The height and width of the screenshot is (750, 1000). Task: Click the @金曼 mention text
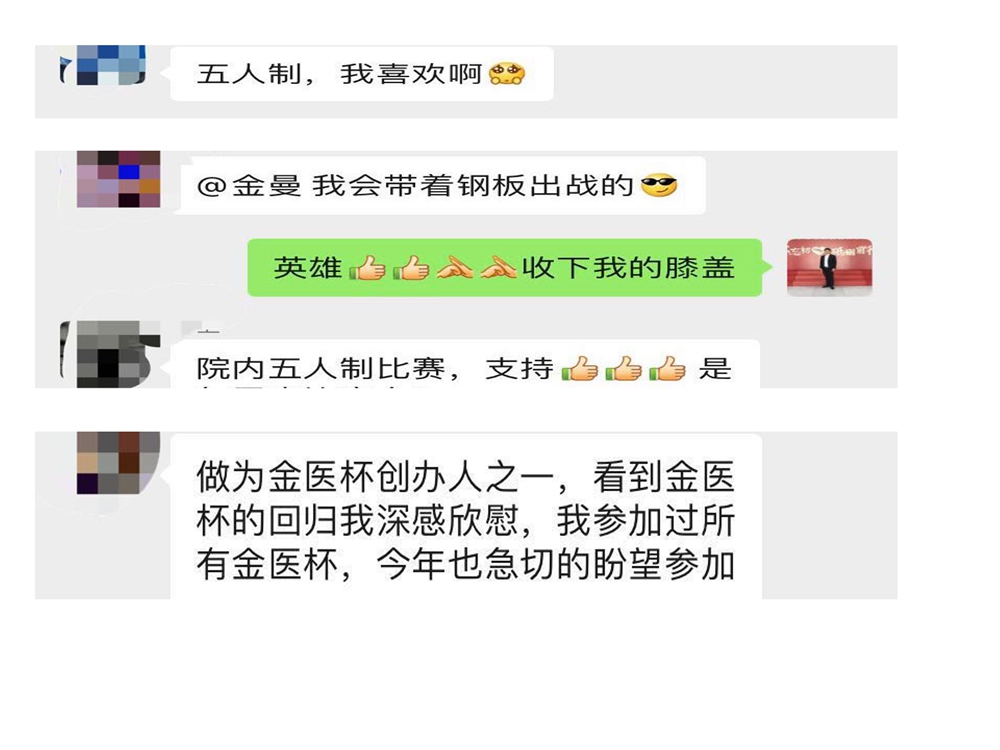(249, 186)
